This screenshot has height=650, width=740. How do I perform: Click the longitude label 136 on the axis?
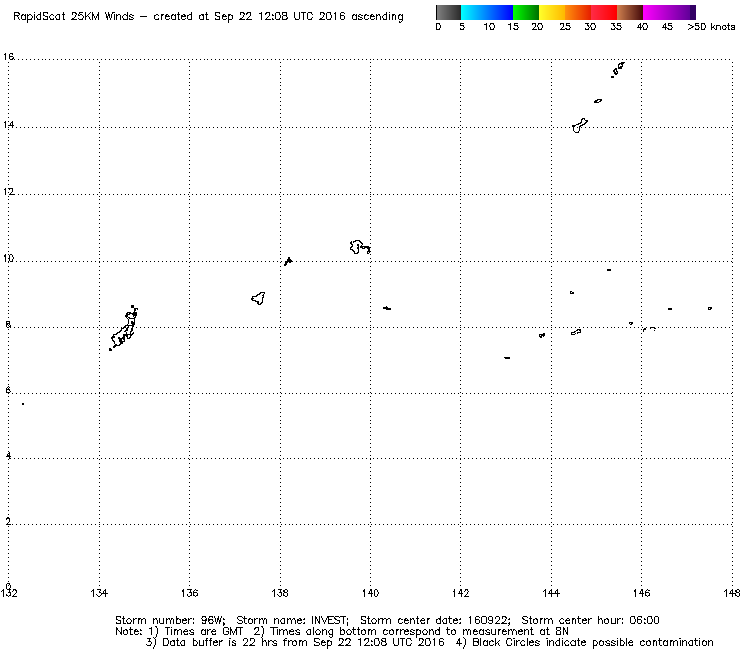tap(190, 593)
